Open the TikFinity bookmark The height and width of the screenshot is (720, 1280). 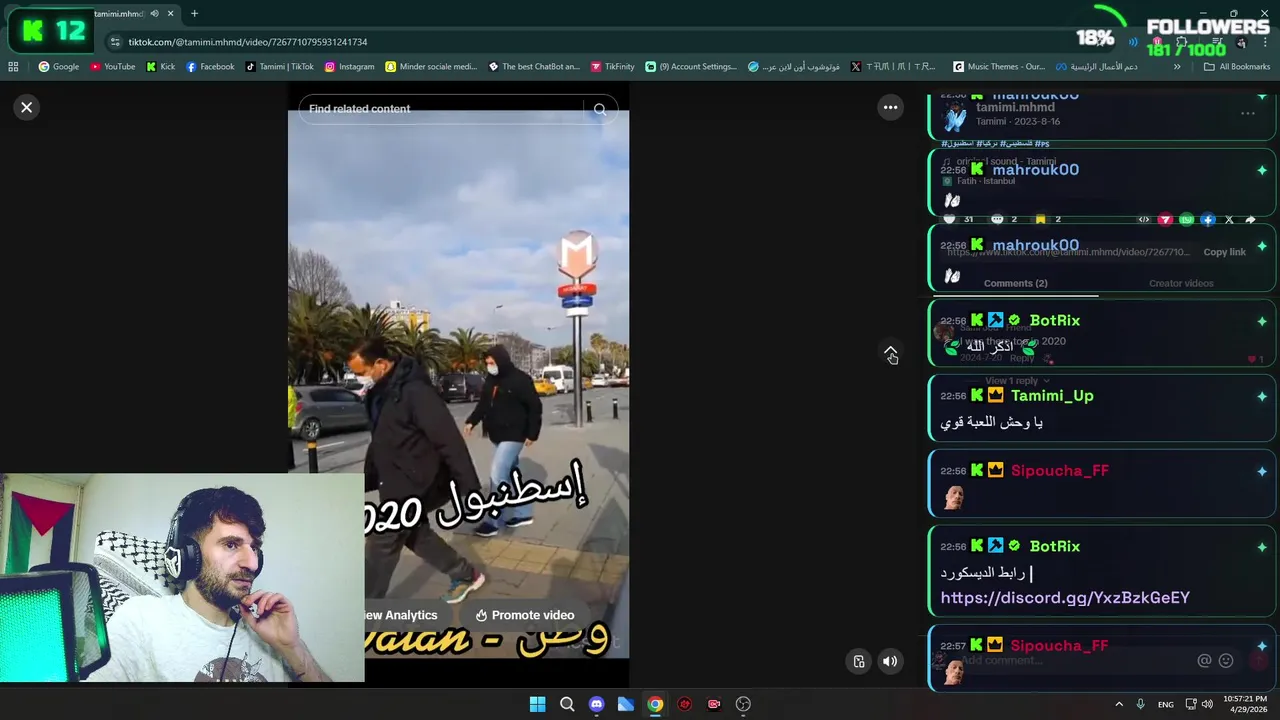click(612, 67)
